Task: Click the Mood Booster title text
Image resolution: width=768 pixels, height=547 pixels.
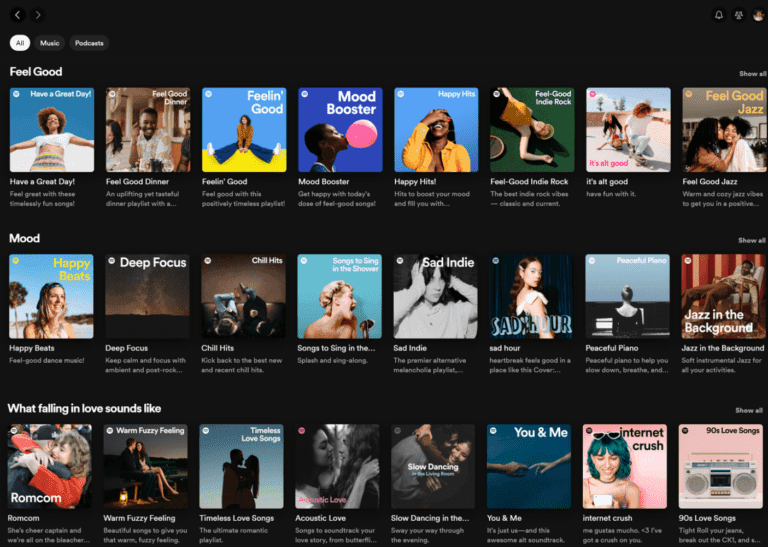Action: (x=324, y=182)
